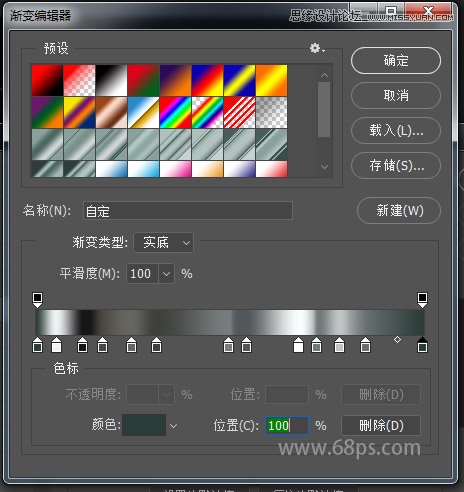Select the tenth color stop from left
The width and height of the screenshot is (464, 492).
tap(316, 345)
